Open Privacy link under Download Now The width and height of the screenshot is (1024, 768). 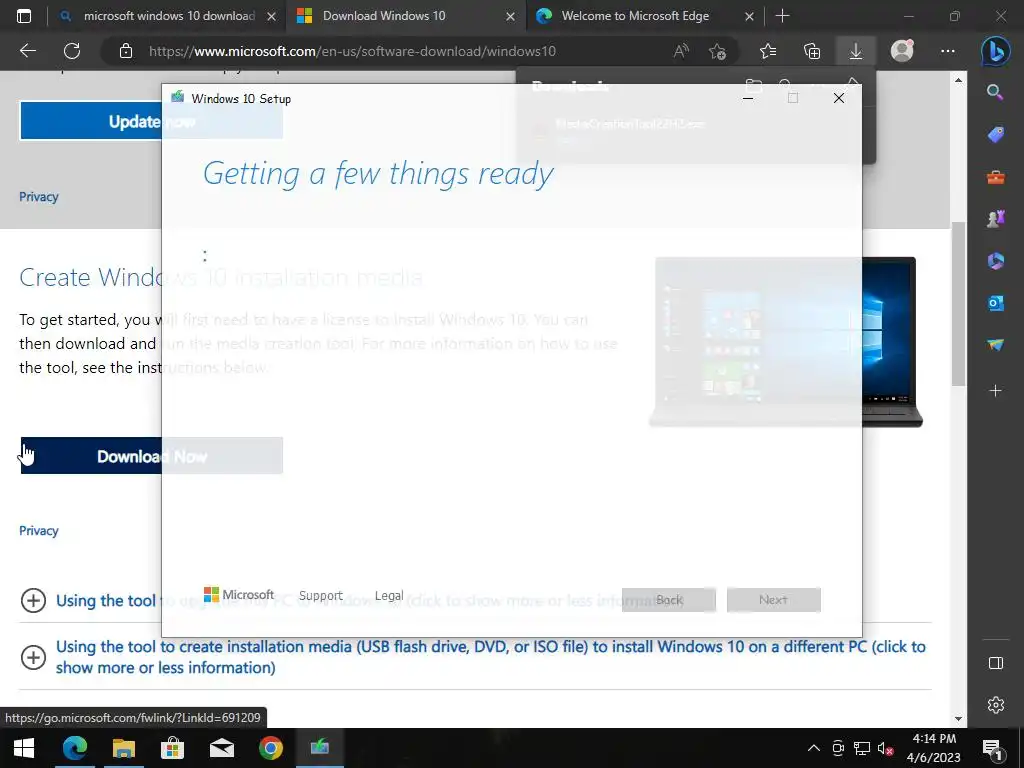pos(39,530)
